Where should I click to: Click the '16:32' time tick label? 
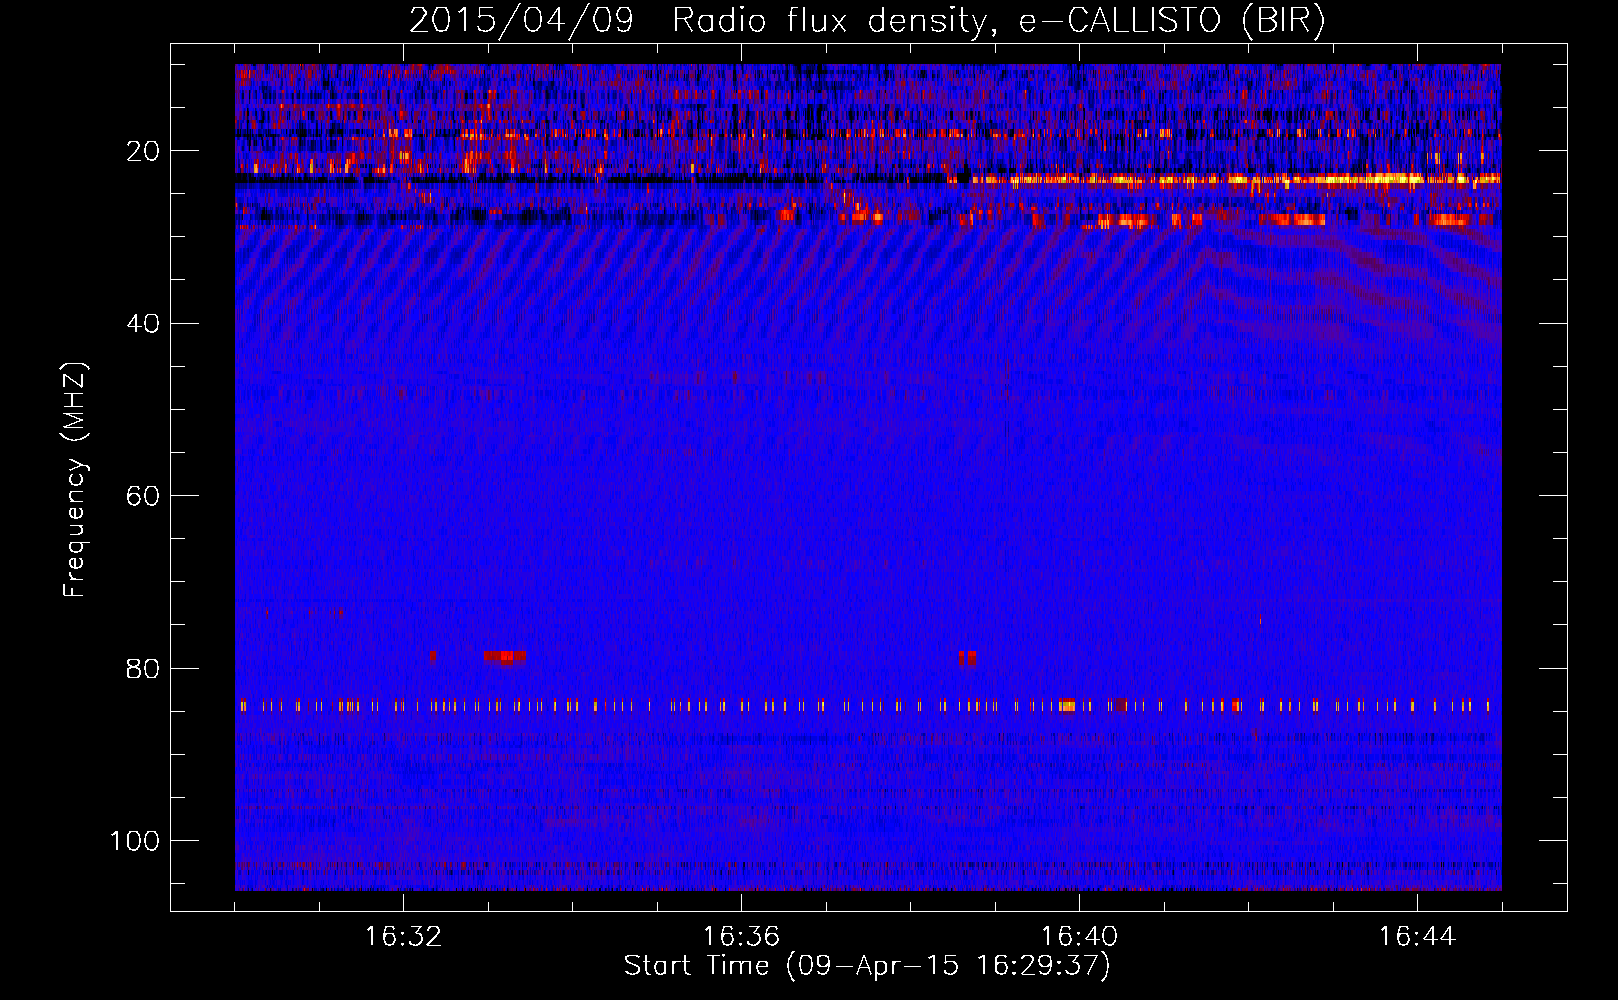(403, 937)
